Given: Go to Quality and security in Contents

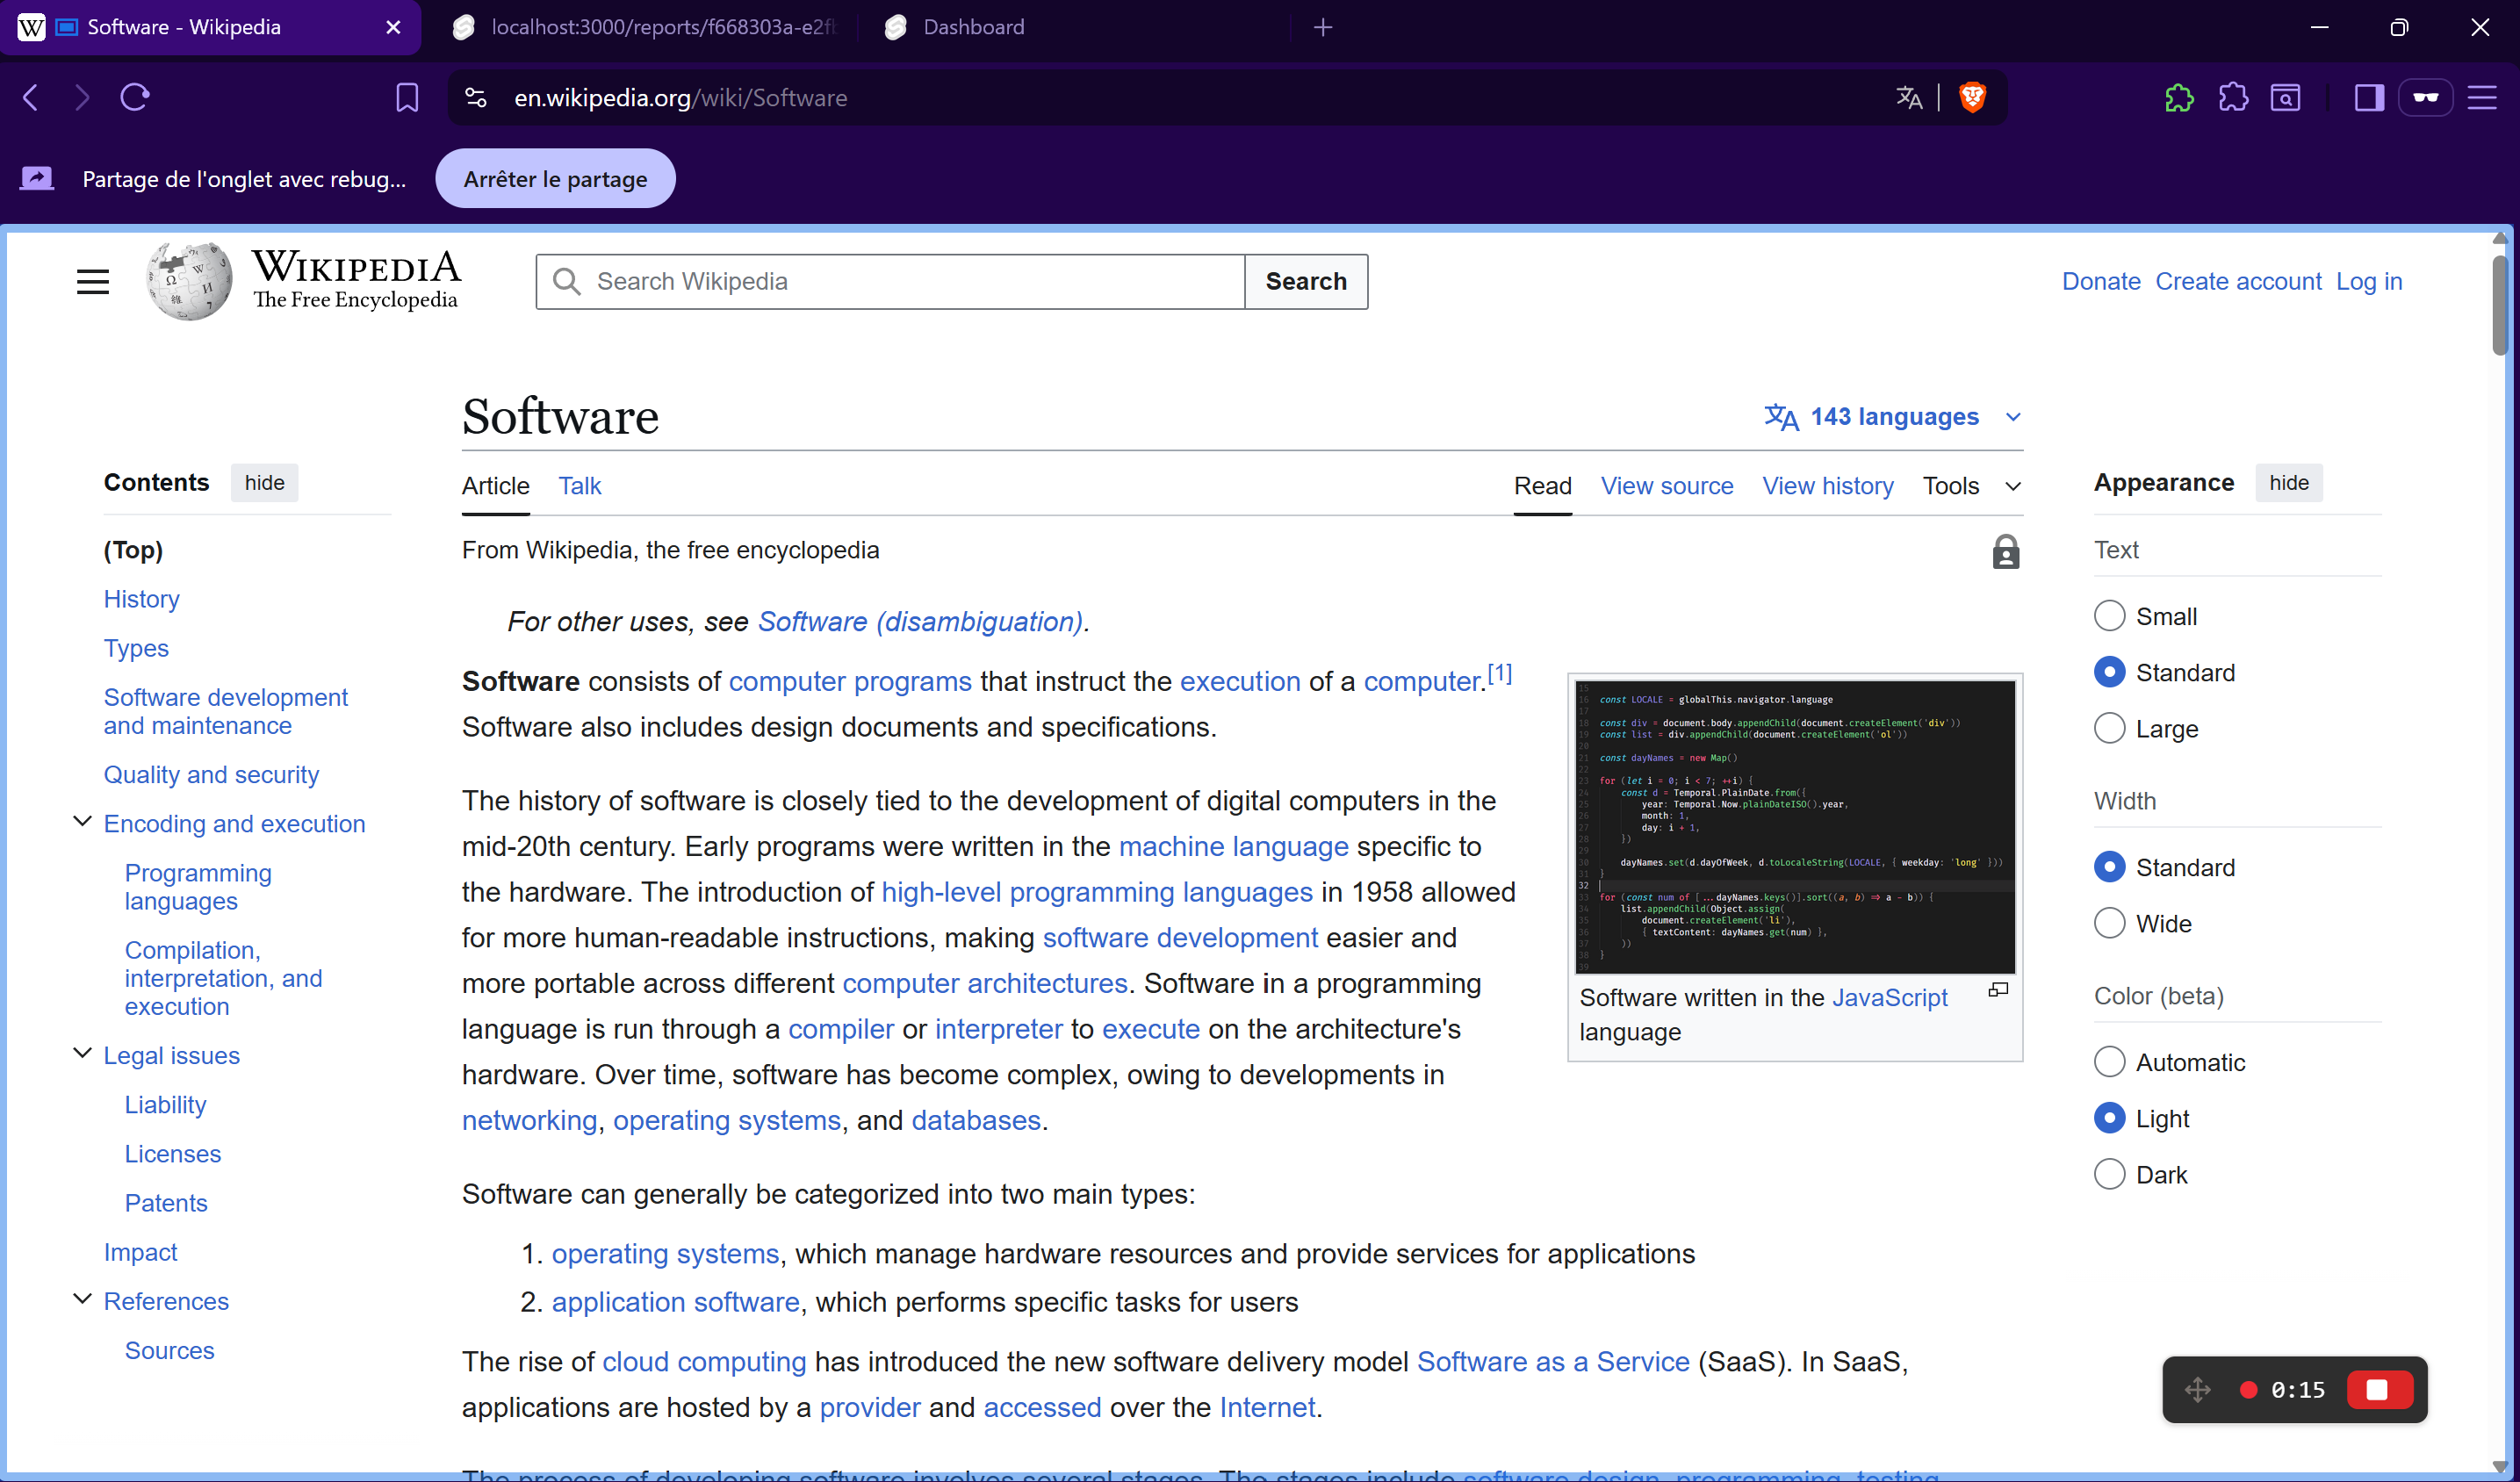Looking at the screenshot, I should (211, 775).
